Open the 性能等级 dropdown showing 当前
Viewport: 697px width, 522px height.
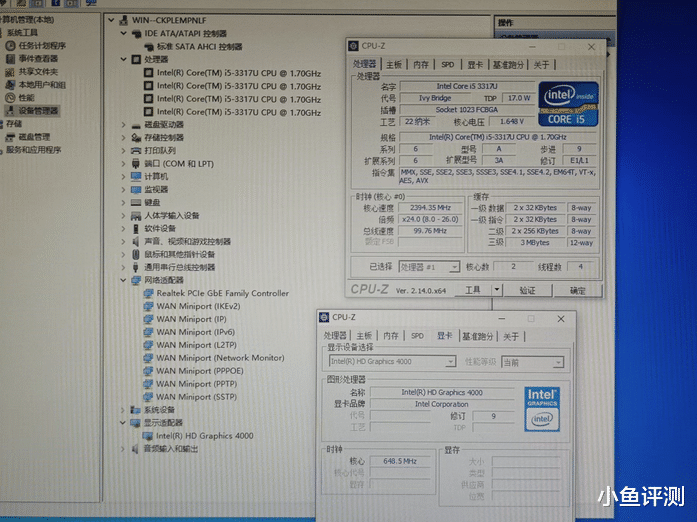pyautogui.click(x=558, y=363)
